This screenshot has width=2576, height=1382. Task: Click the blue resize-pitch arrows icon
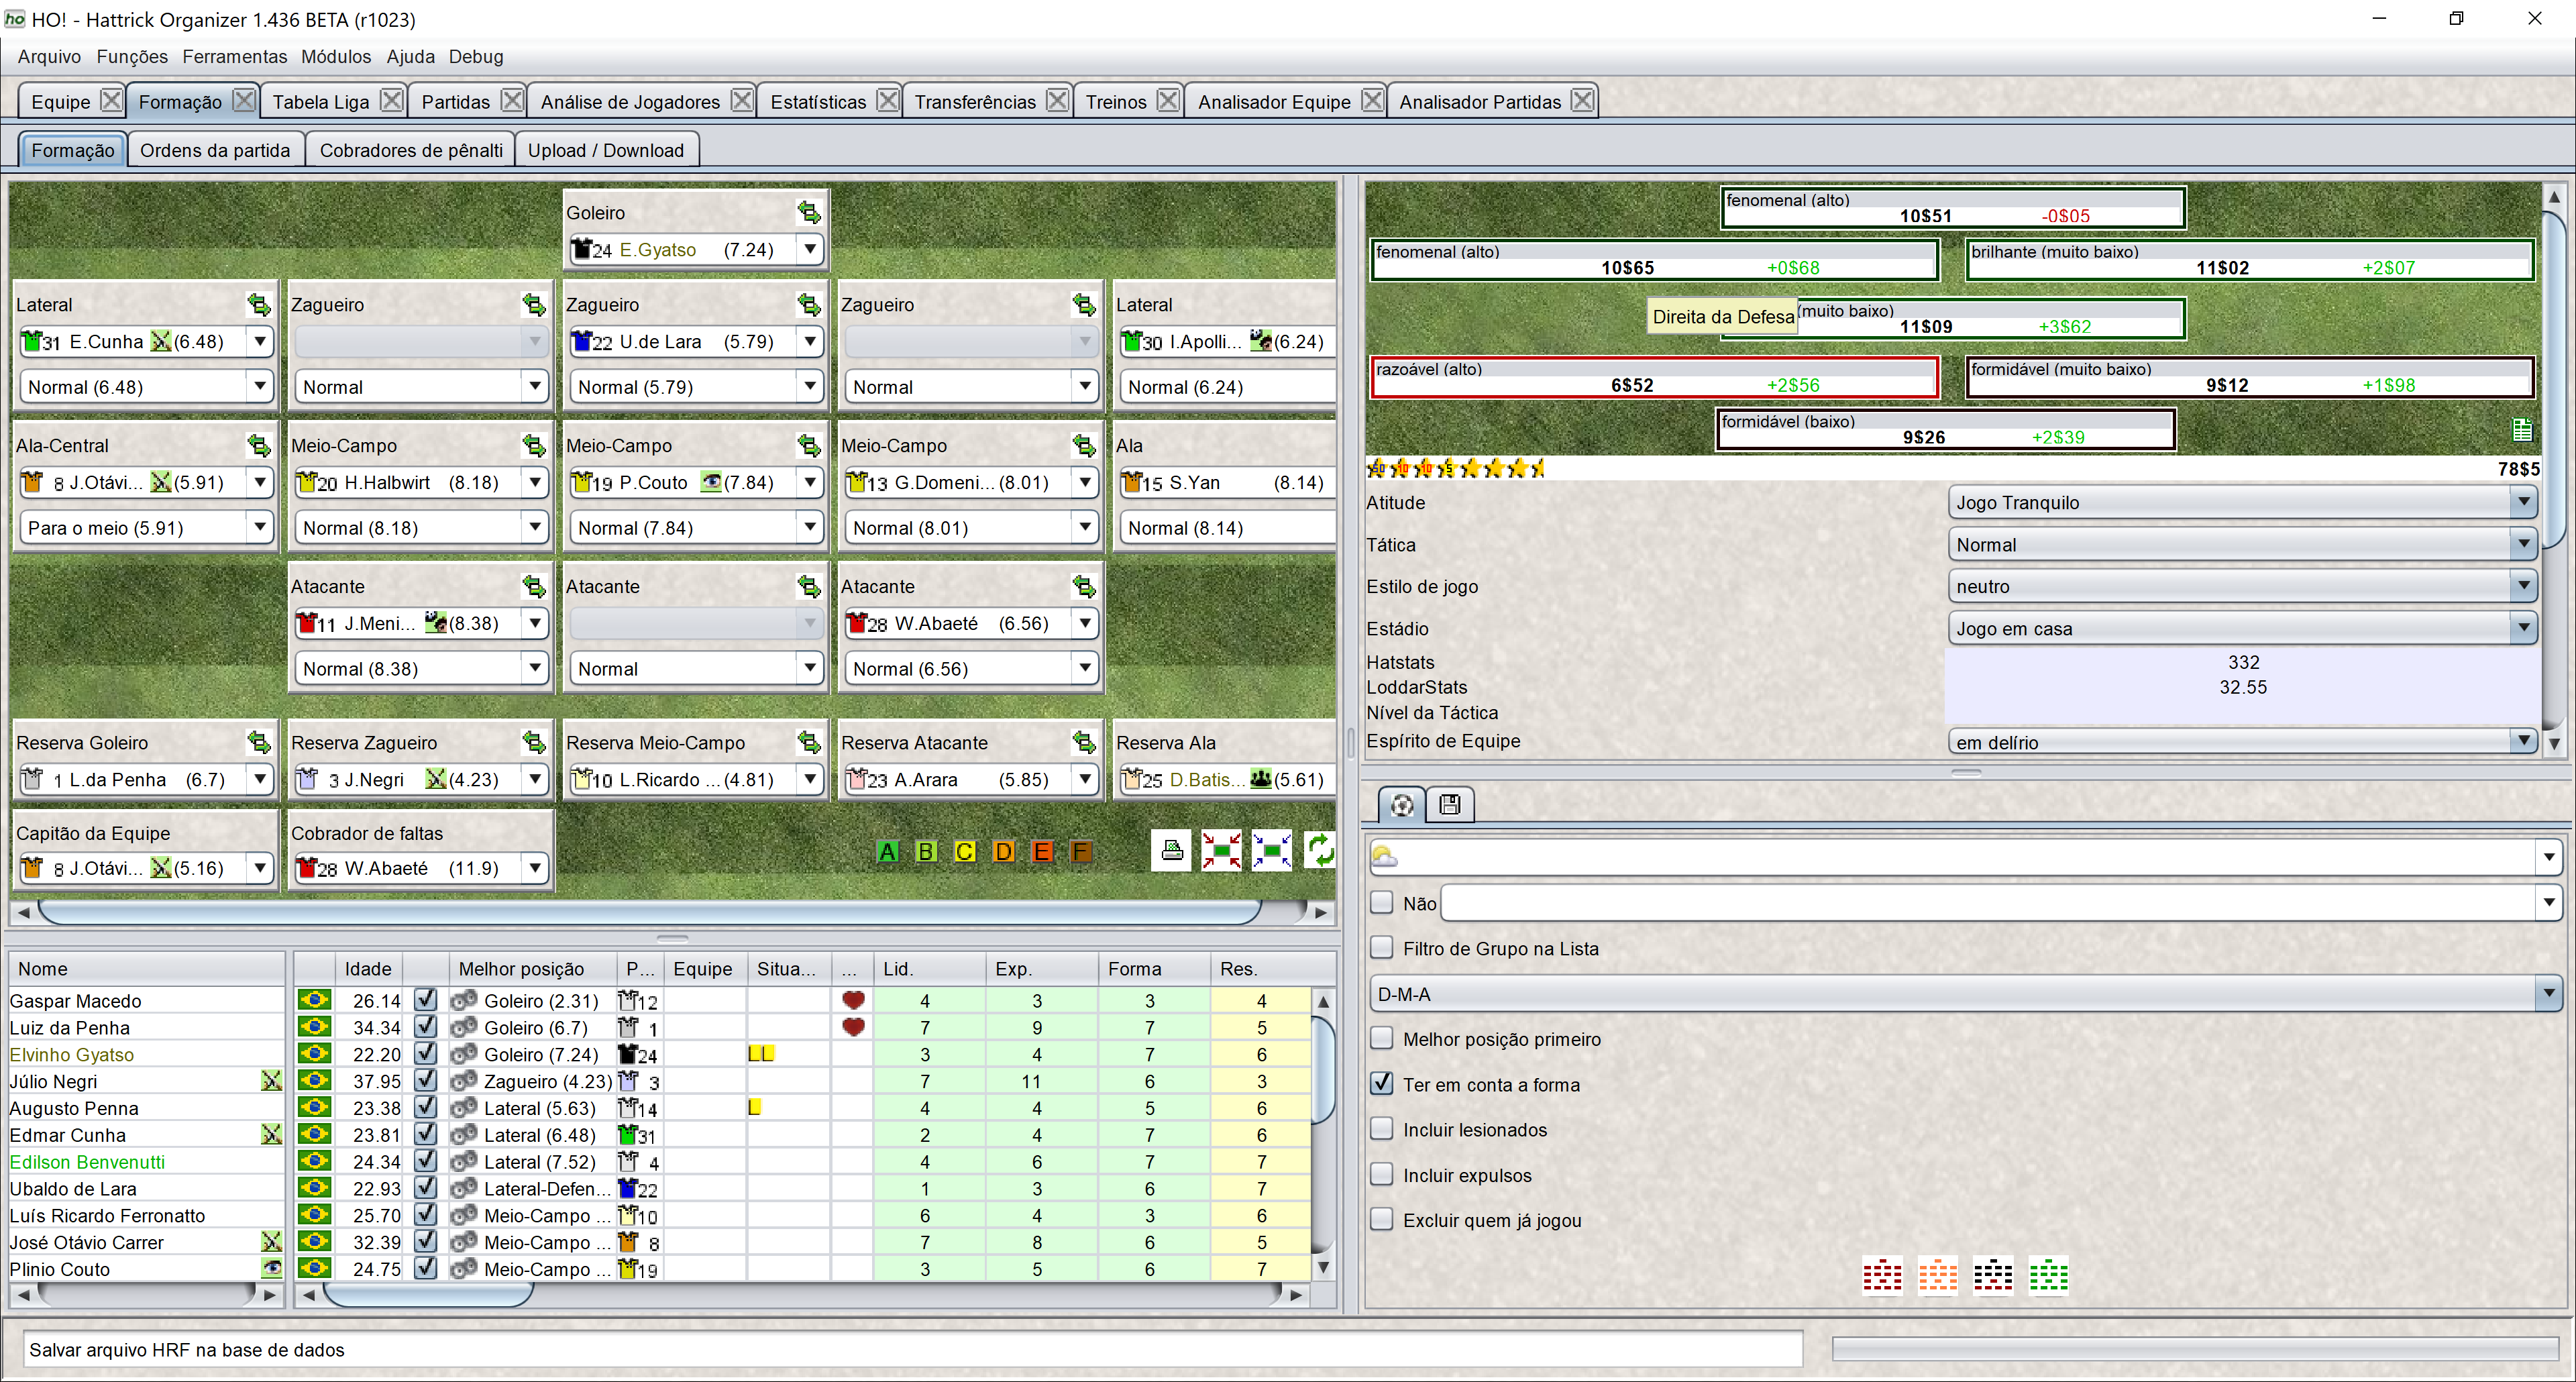click(1271, 850)
